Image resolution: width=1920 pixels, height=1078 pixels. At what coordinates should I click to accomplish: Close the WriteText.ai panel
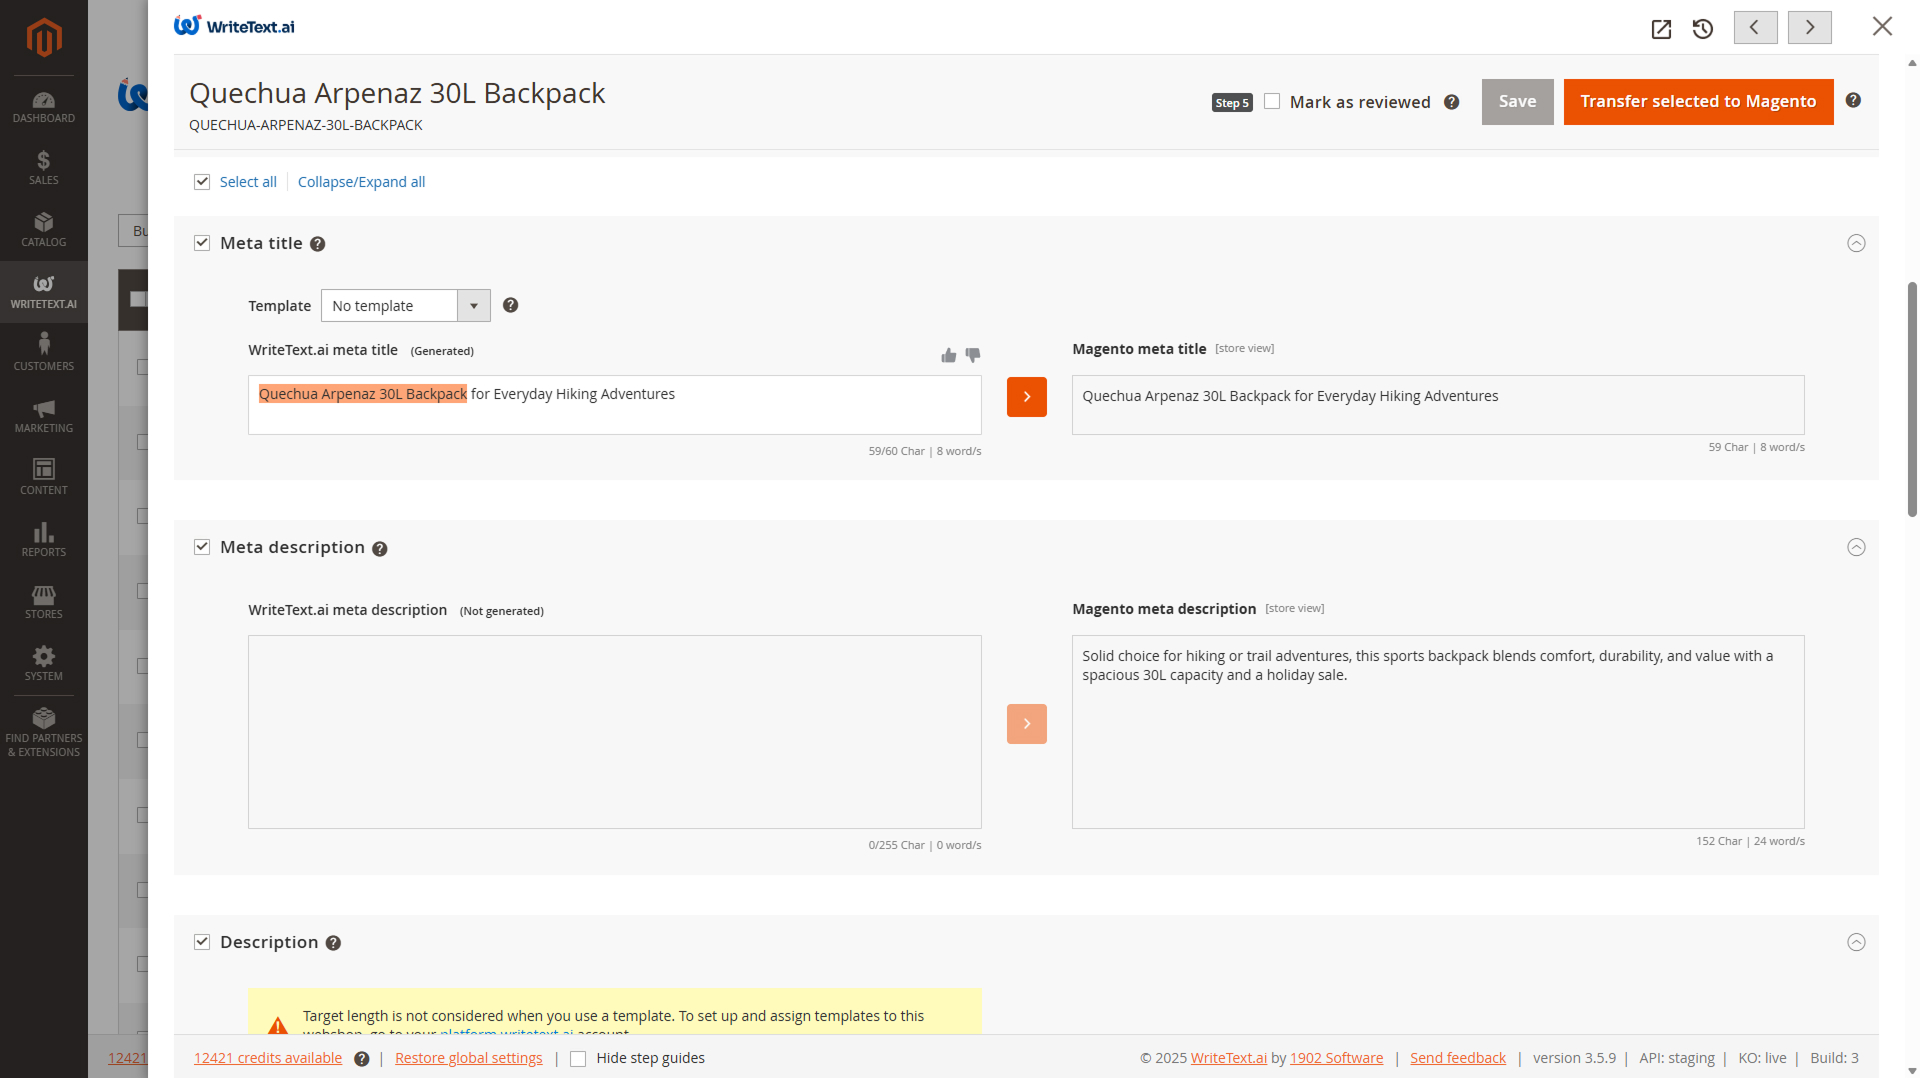pyautogui.click(x=1882, y=27)
